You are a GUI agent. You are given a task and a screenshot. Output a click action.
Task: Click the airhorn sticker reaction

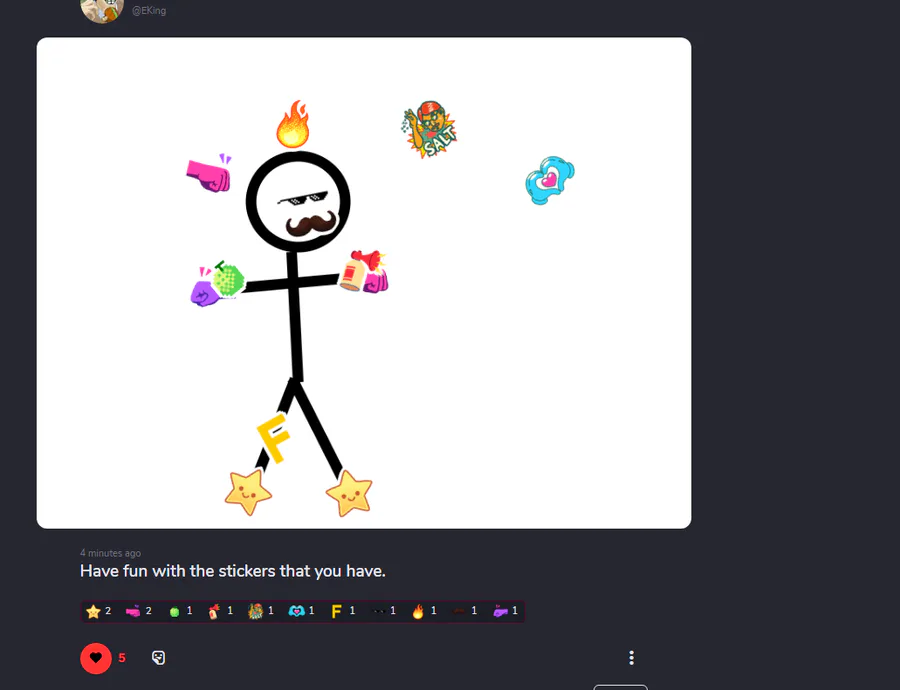point(220,611)
